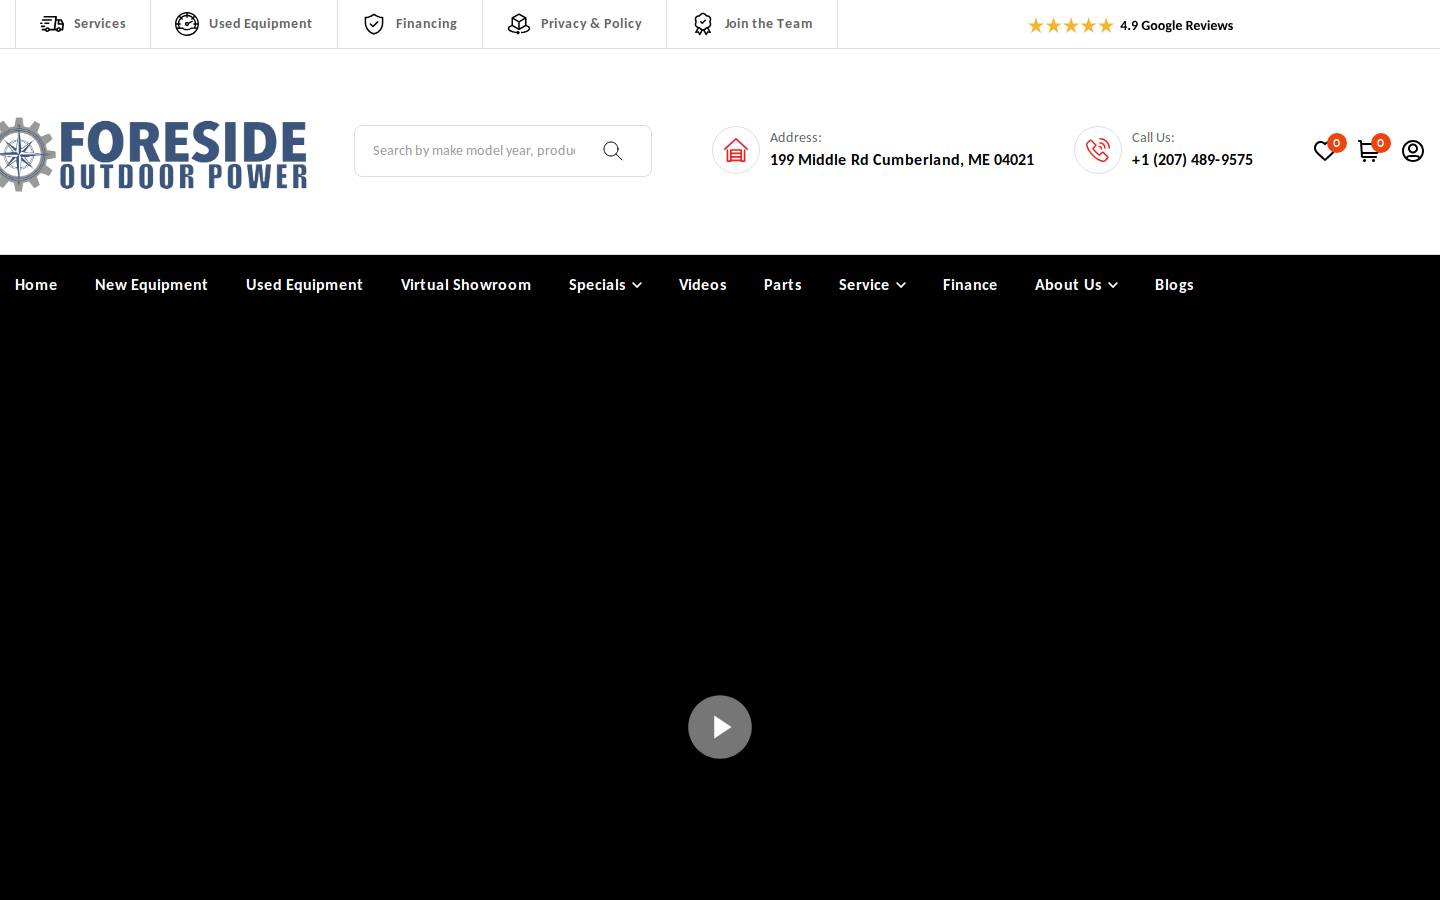Click the five gold stars rating

coord(1071,25)
